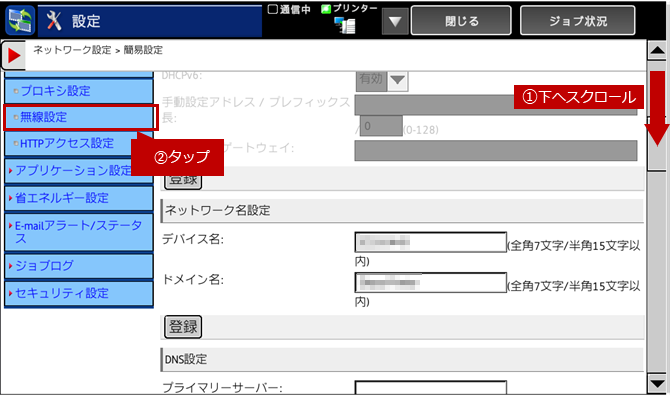Tap the scrollbar up arrow
Image resolution: width=670 pixels, height=396 pixels.
(x=657, y=51)
